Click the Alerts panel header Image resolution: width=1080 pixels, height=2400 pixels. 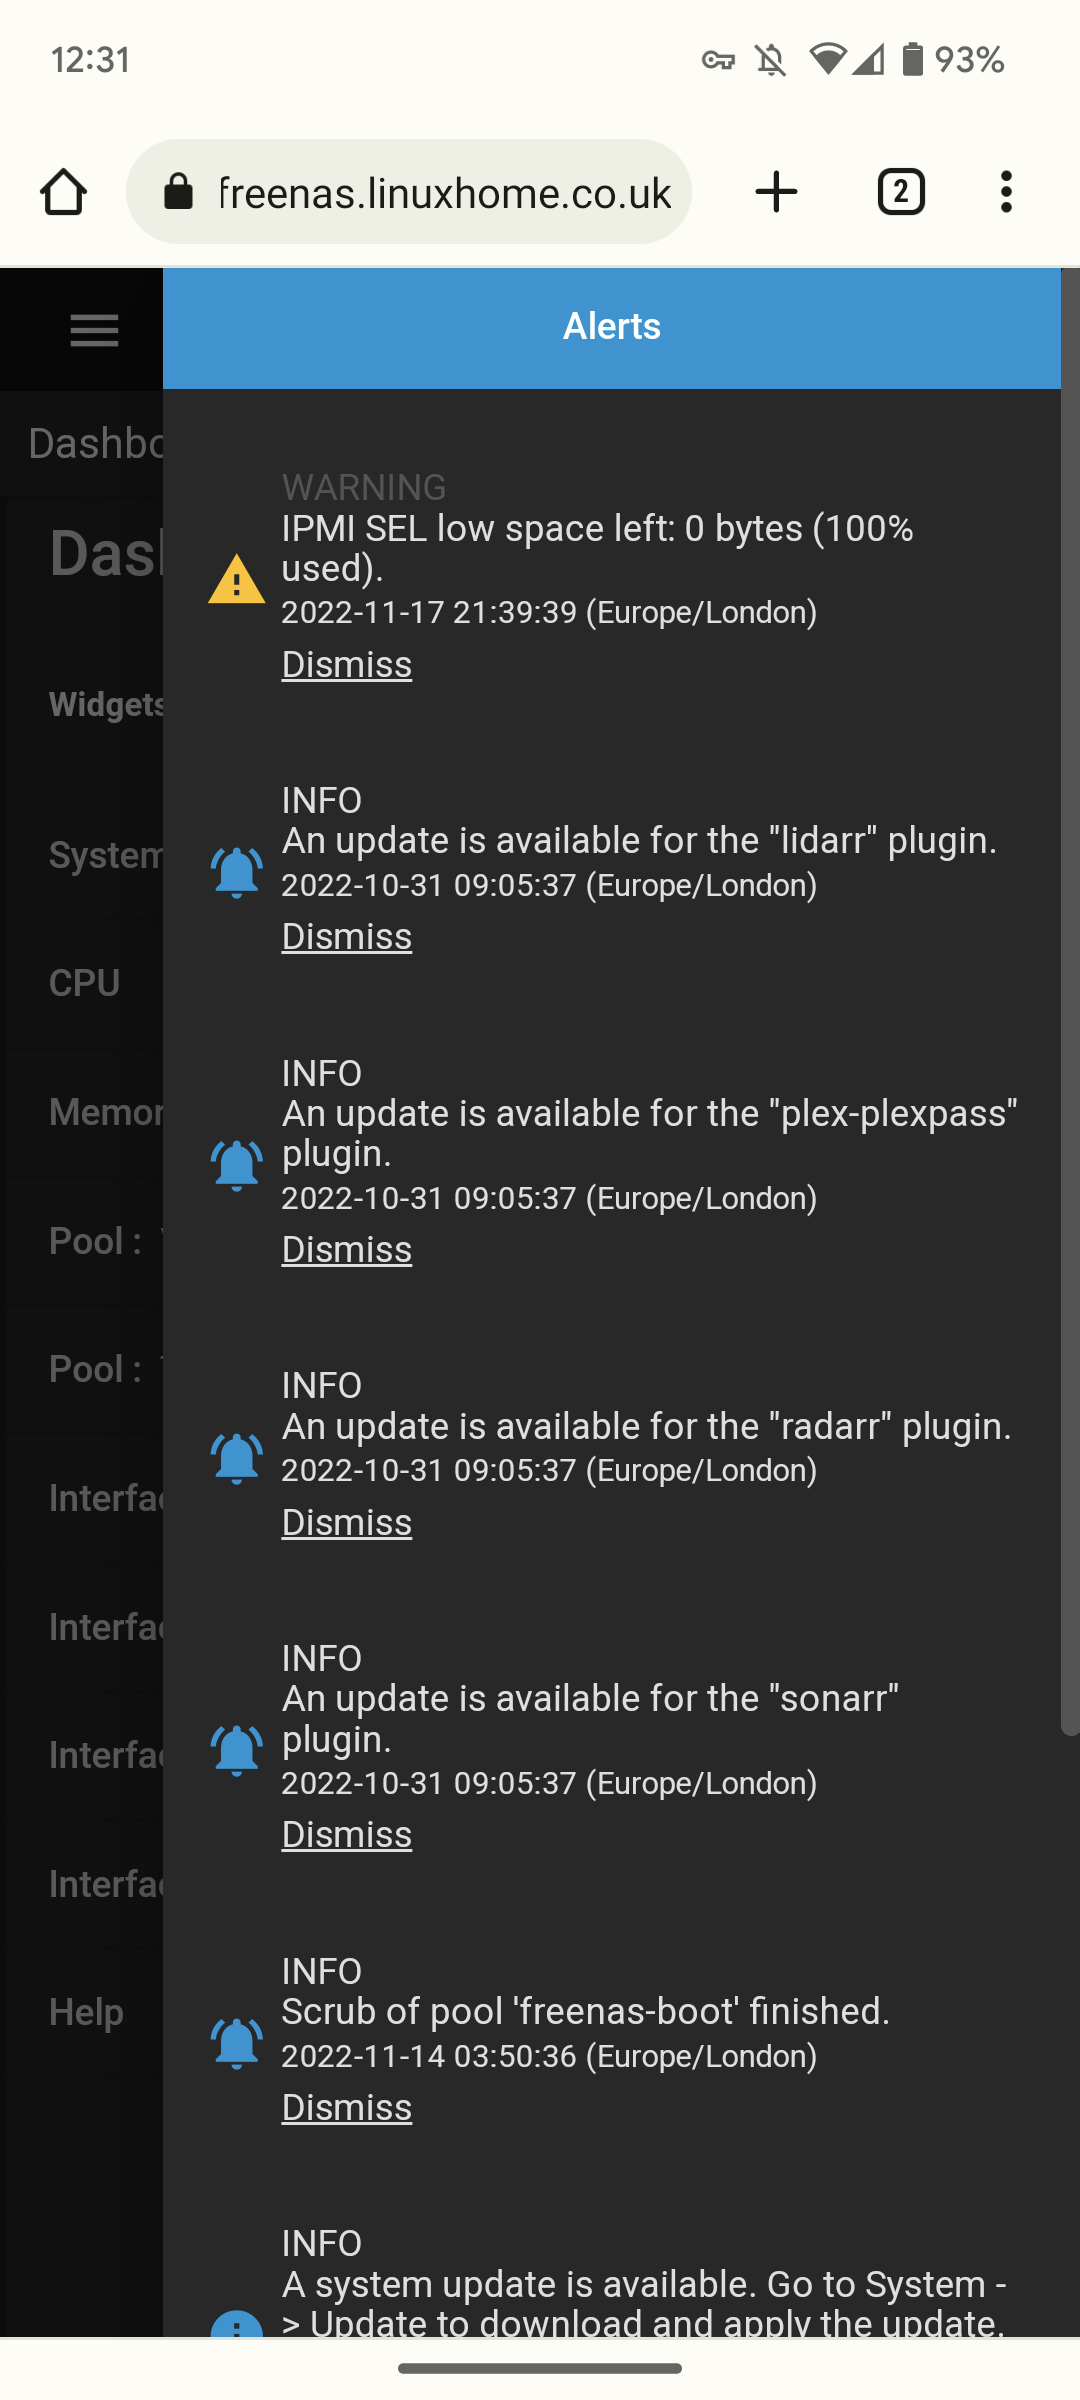[x=611, y=327]
